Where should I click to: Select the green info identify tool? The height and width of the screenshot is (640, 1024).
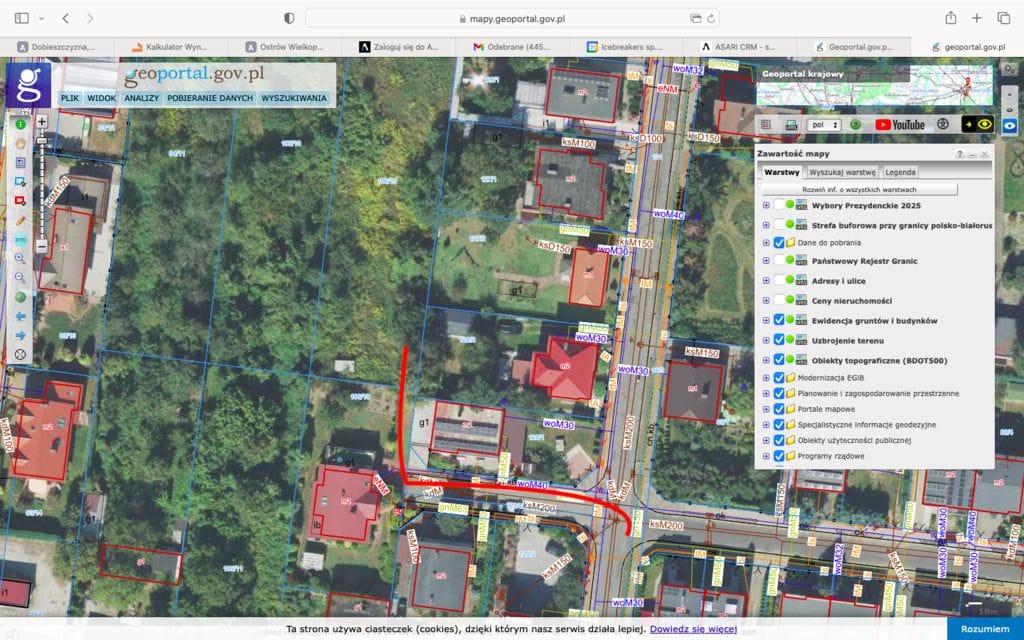tap(20, 124)
